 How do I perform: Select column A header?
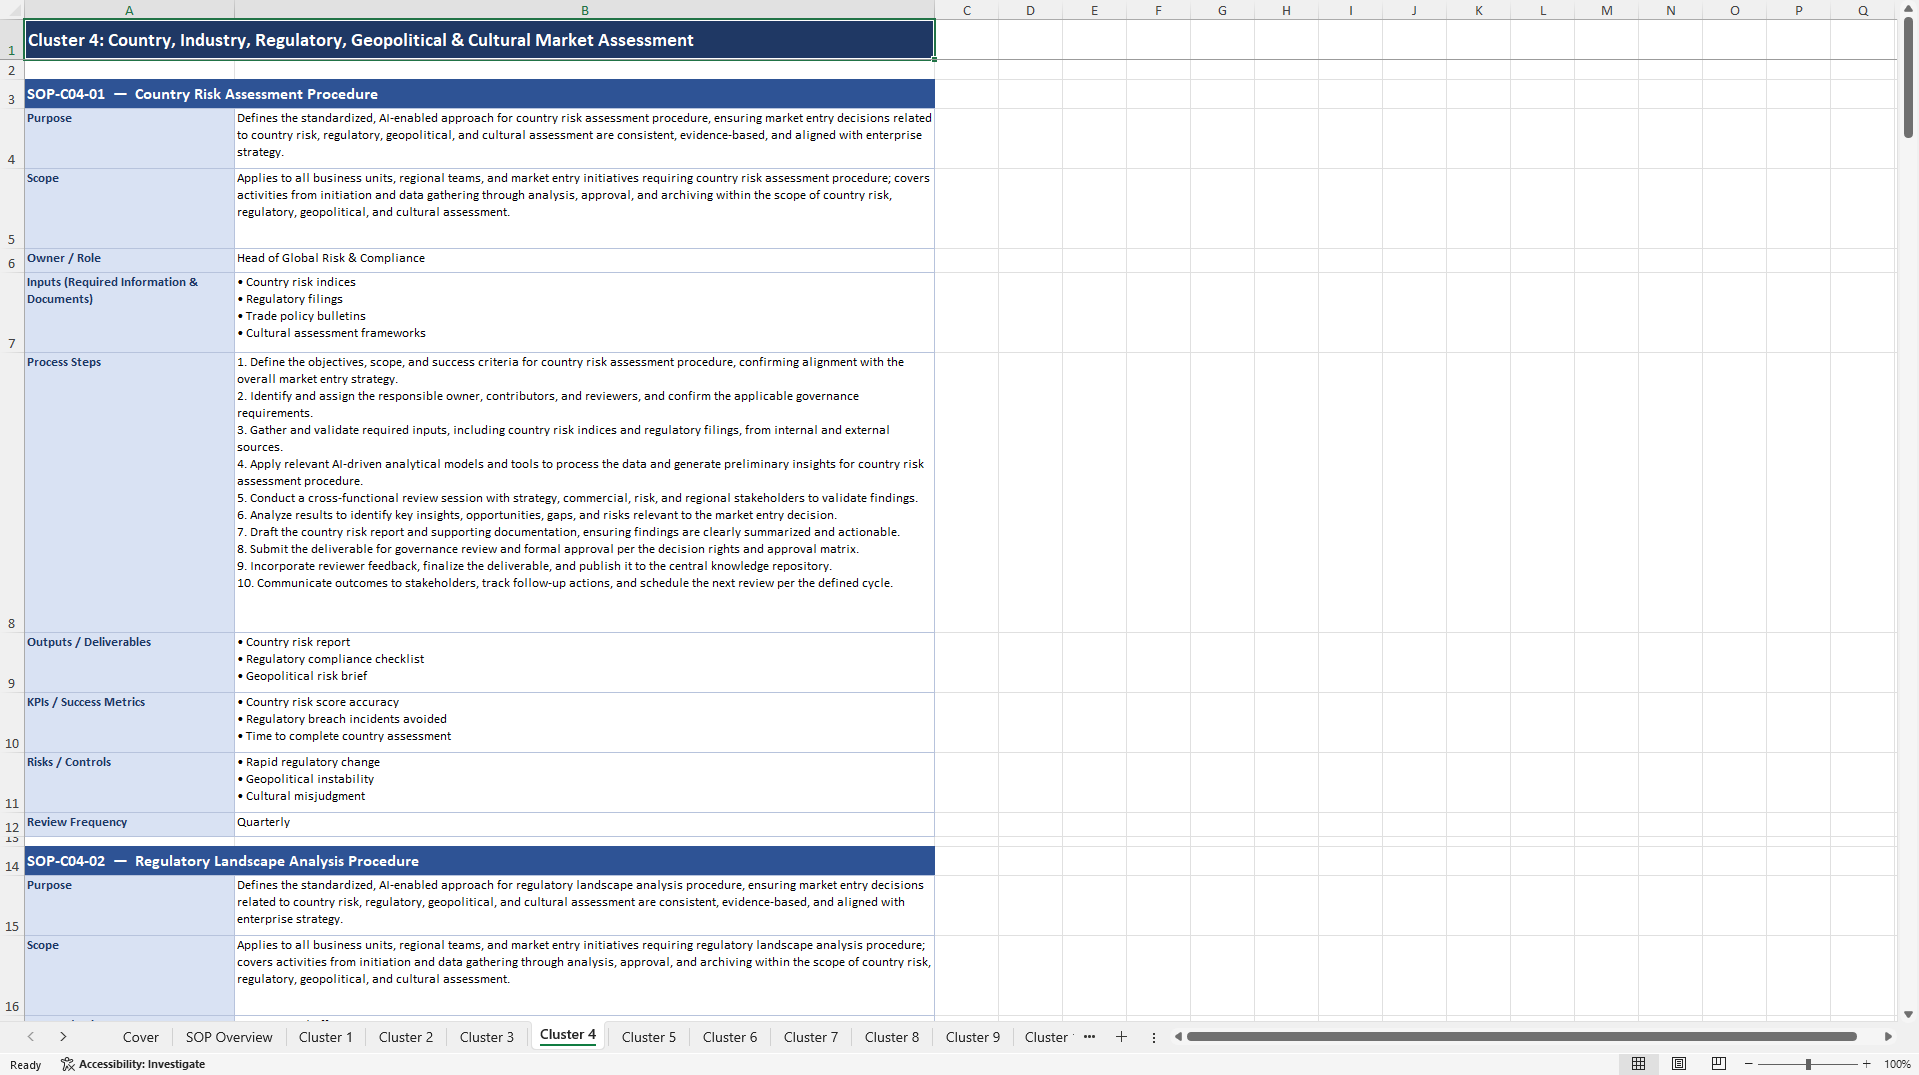click(129, 10)
